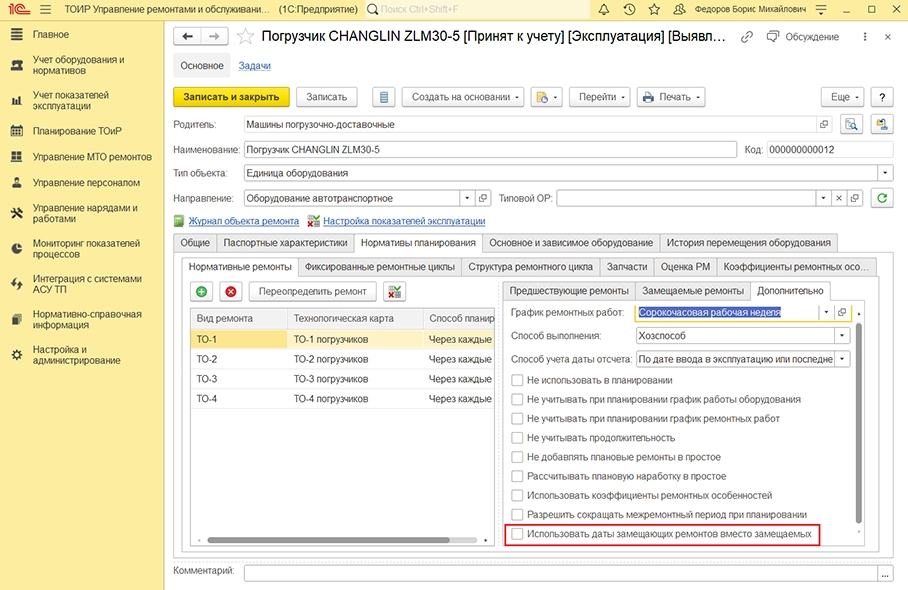Click horizontal scrollbar under repairs table
This screenshot has width=908, height=590.
click(330, 540)
